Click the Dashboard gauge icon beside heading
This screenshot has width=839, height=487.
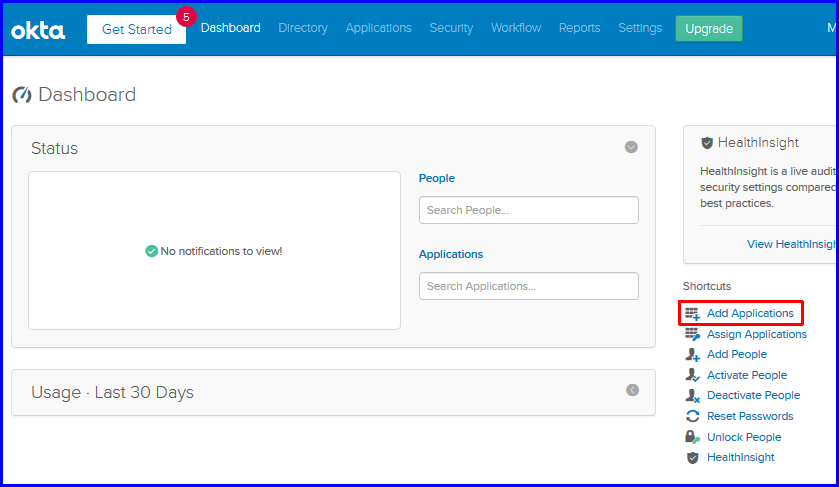[22, 95]
